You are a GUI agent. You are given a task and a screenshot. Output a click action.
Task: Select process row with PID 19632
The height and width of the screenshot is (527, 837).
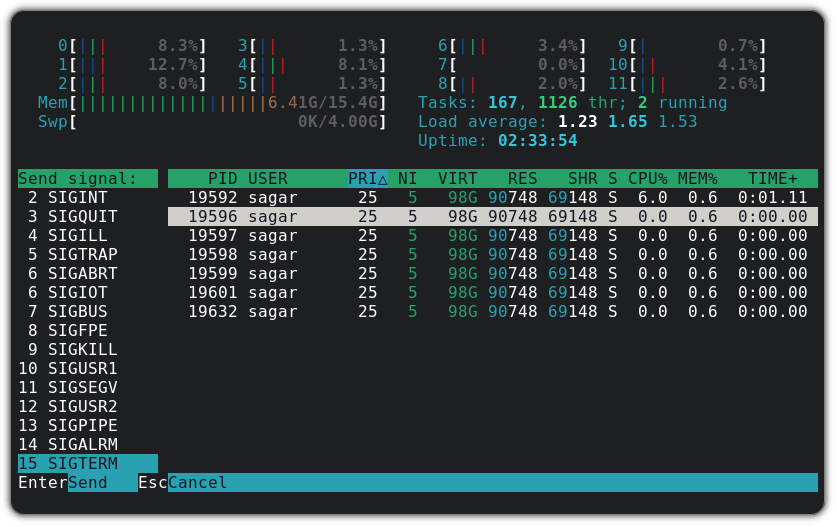(x=492, y=312)
